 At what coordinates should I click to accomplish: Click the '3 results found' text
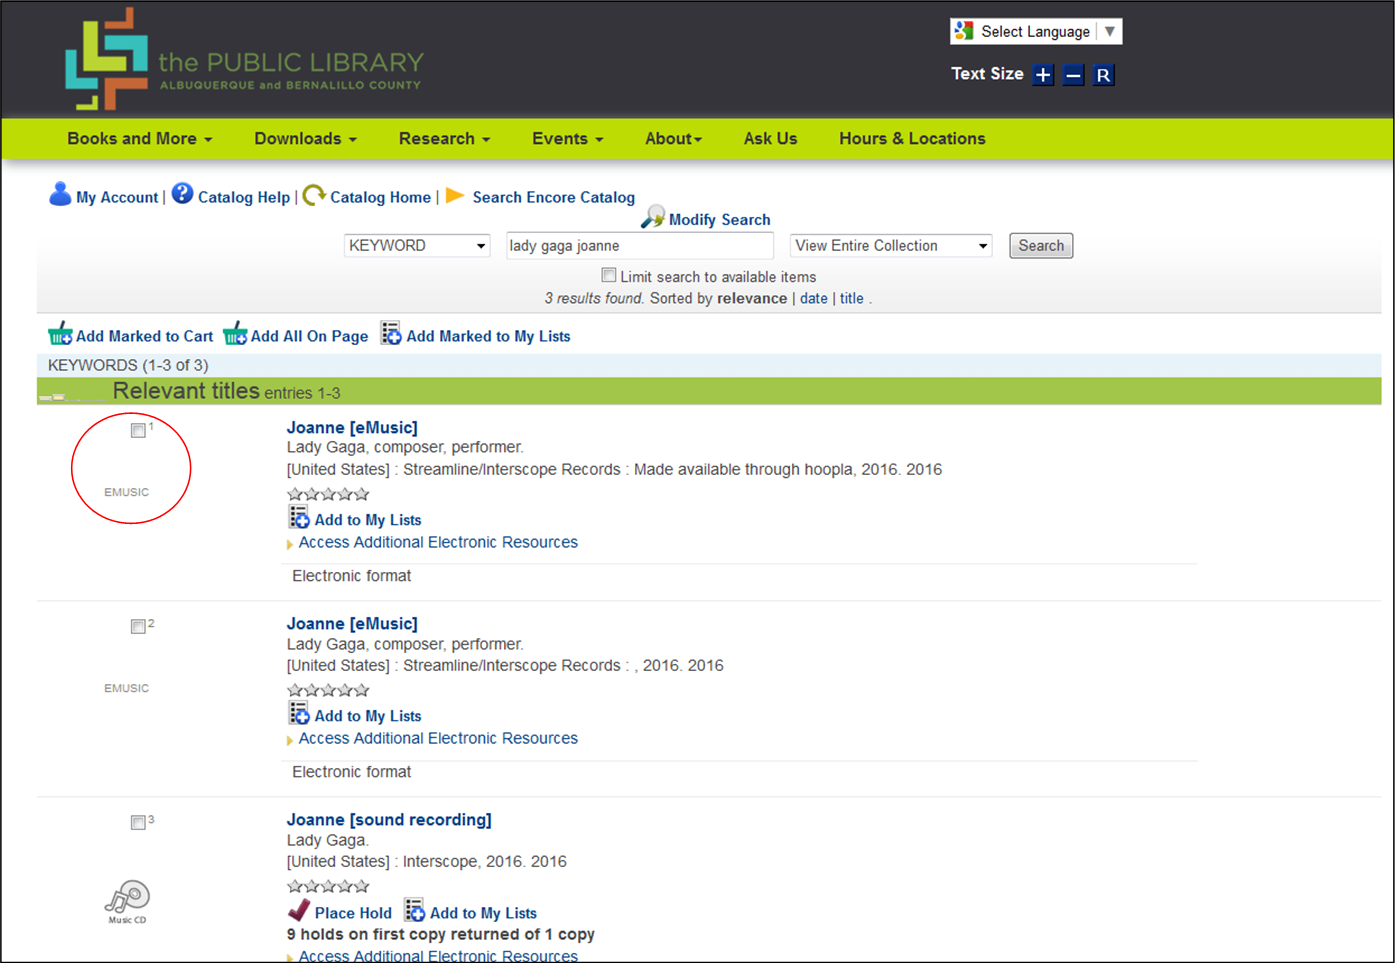(x=594, y=298)
